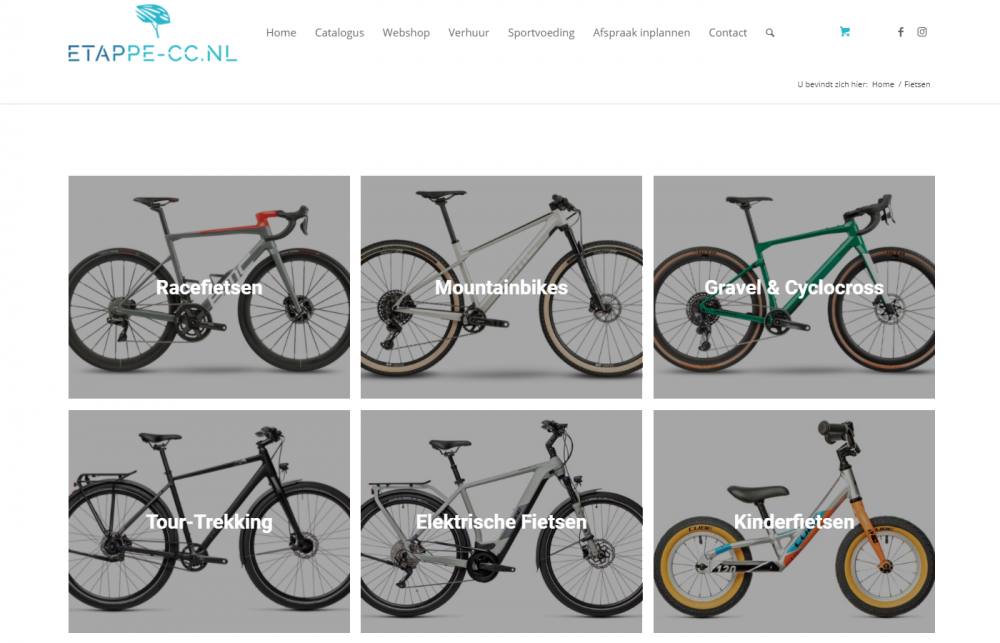
Task: Click Afspraak inplannen in the navigation
Action: pyautogui.click(x=642, y=33)
